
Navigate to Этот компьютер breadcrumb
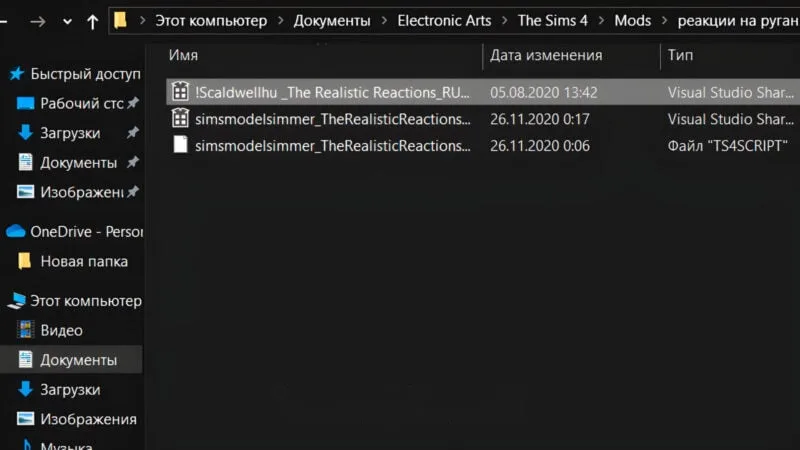[x=211, y=20]
